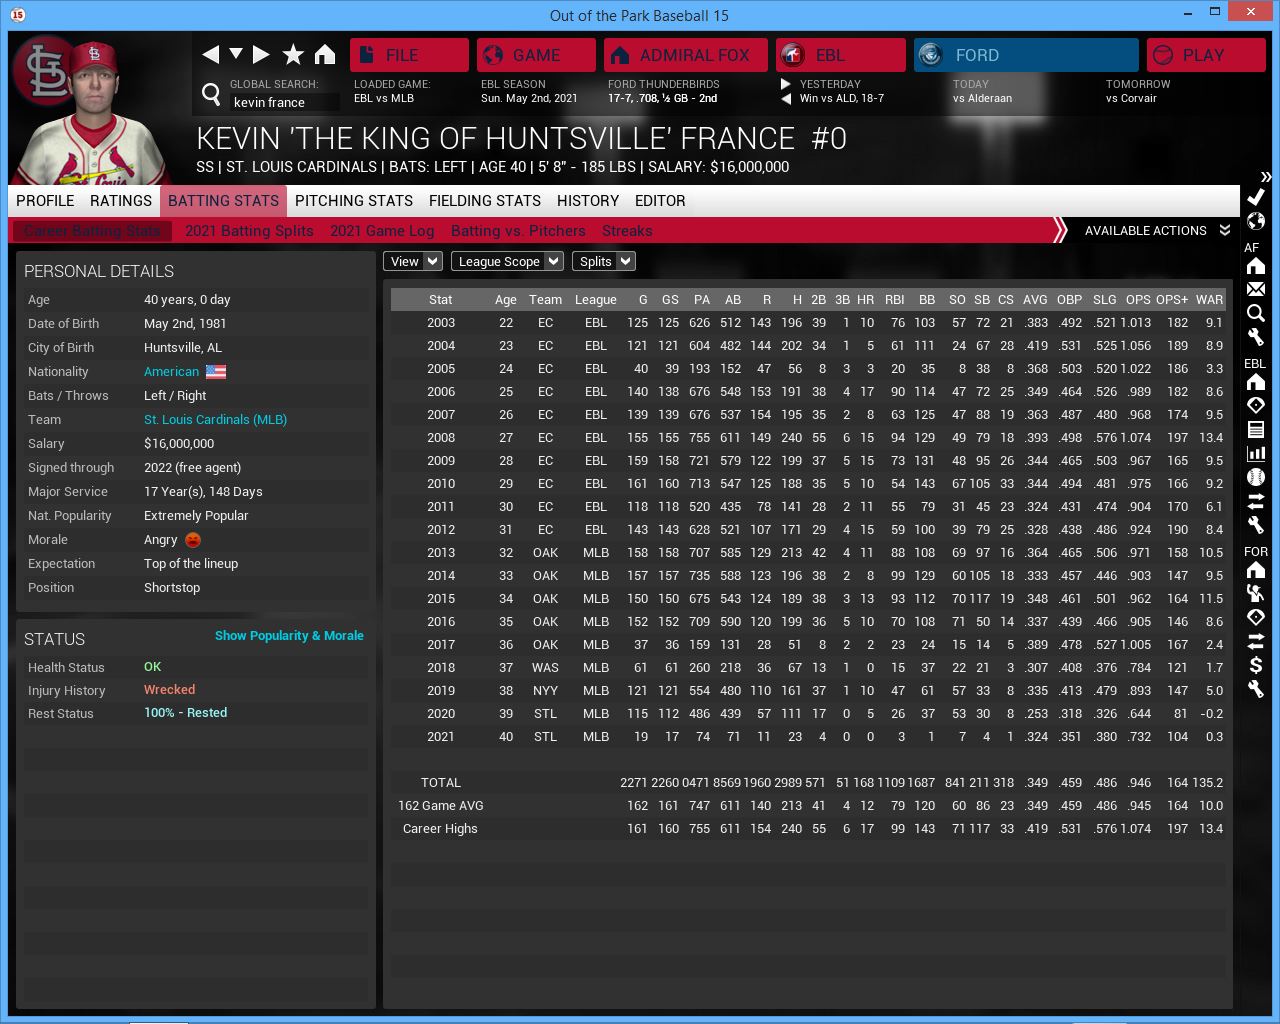Click the bookmarks star icon
1280x1024 pixels.
point(293,54)
